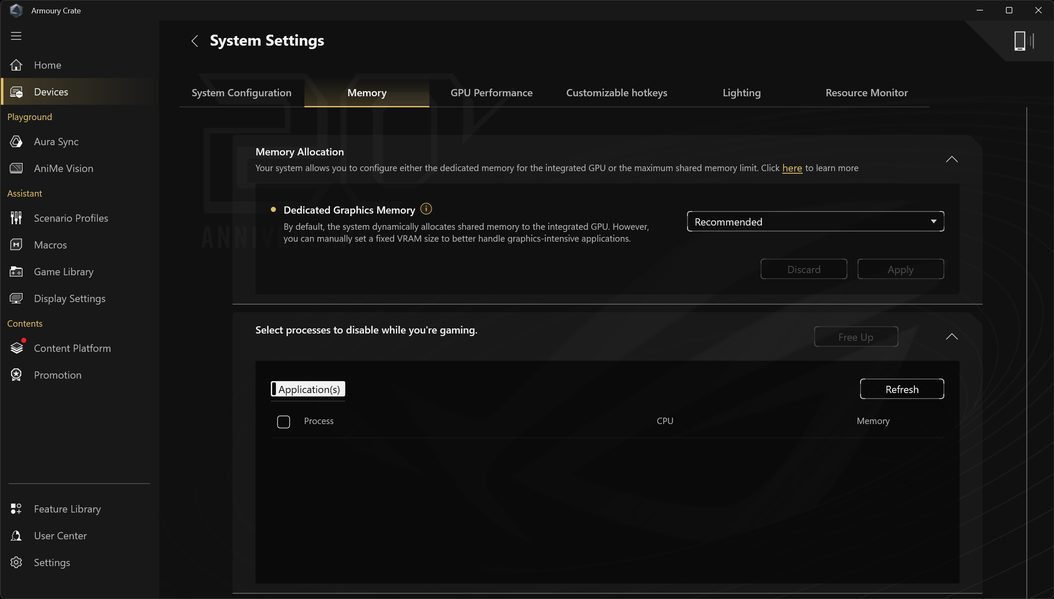1054x599 pixels.
Task: Click the Discard button
Action: coord(803,270)
